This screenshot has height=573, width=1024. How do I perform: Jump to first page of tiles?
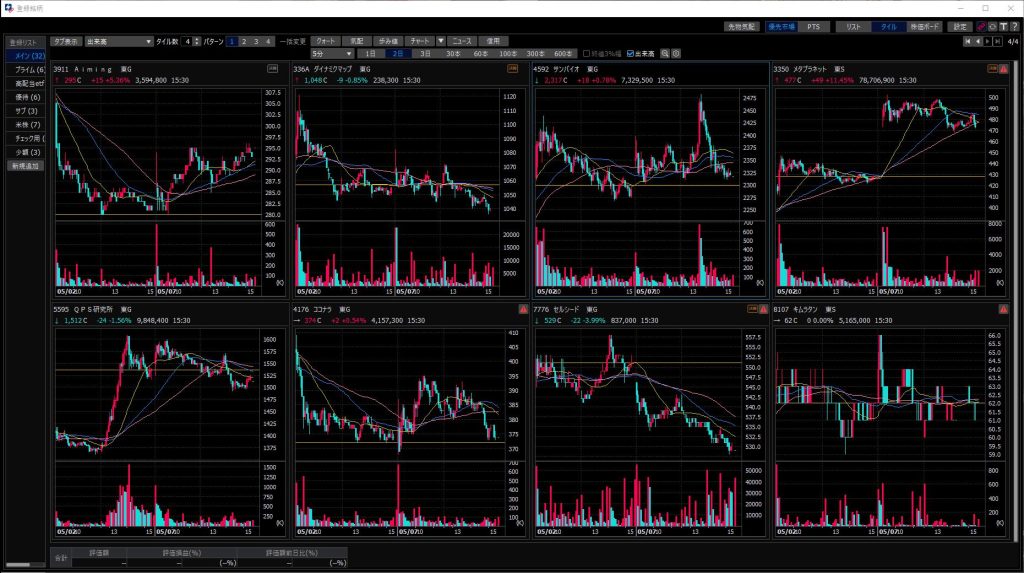(x=968, y=41)
